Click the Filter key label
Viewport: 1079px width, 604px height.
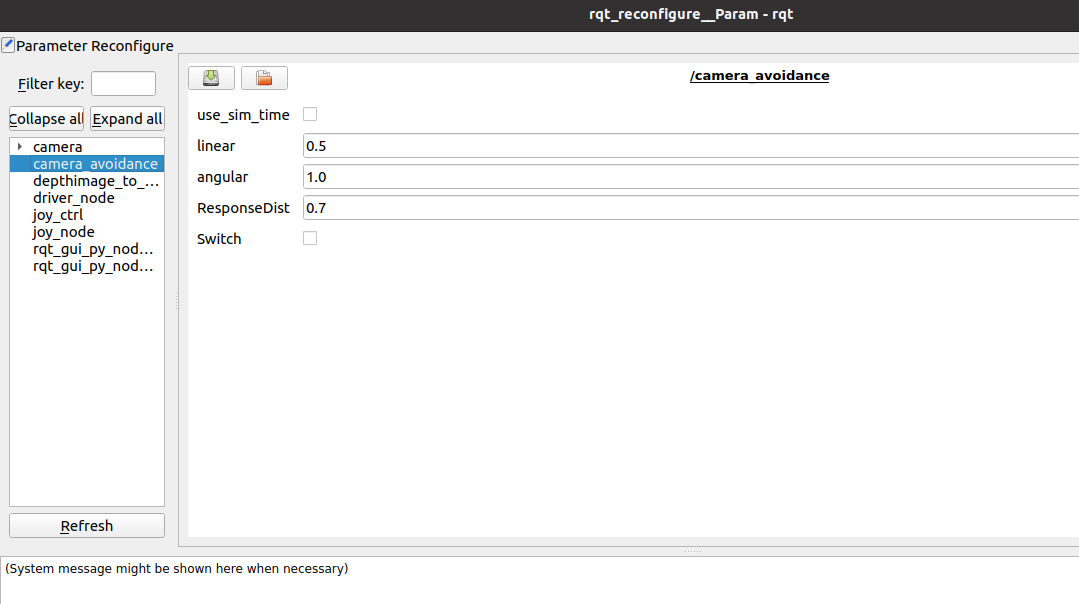[51, 84]
